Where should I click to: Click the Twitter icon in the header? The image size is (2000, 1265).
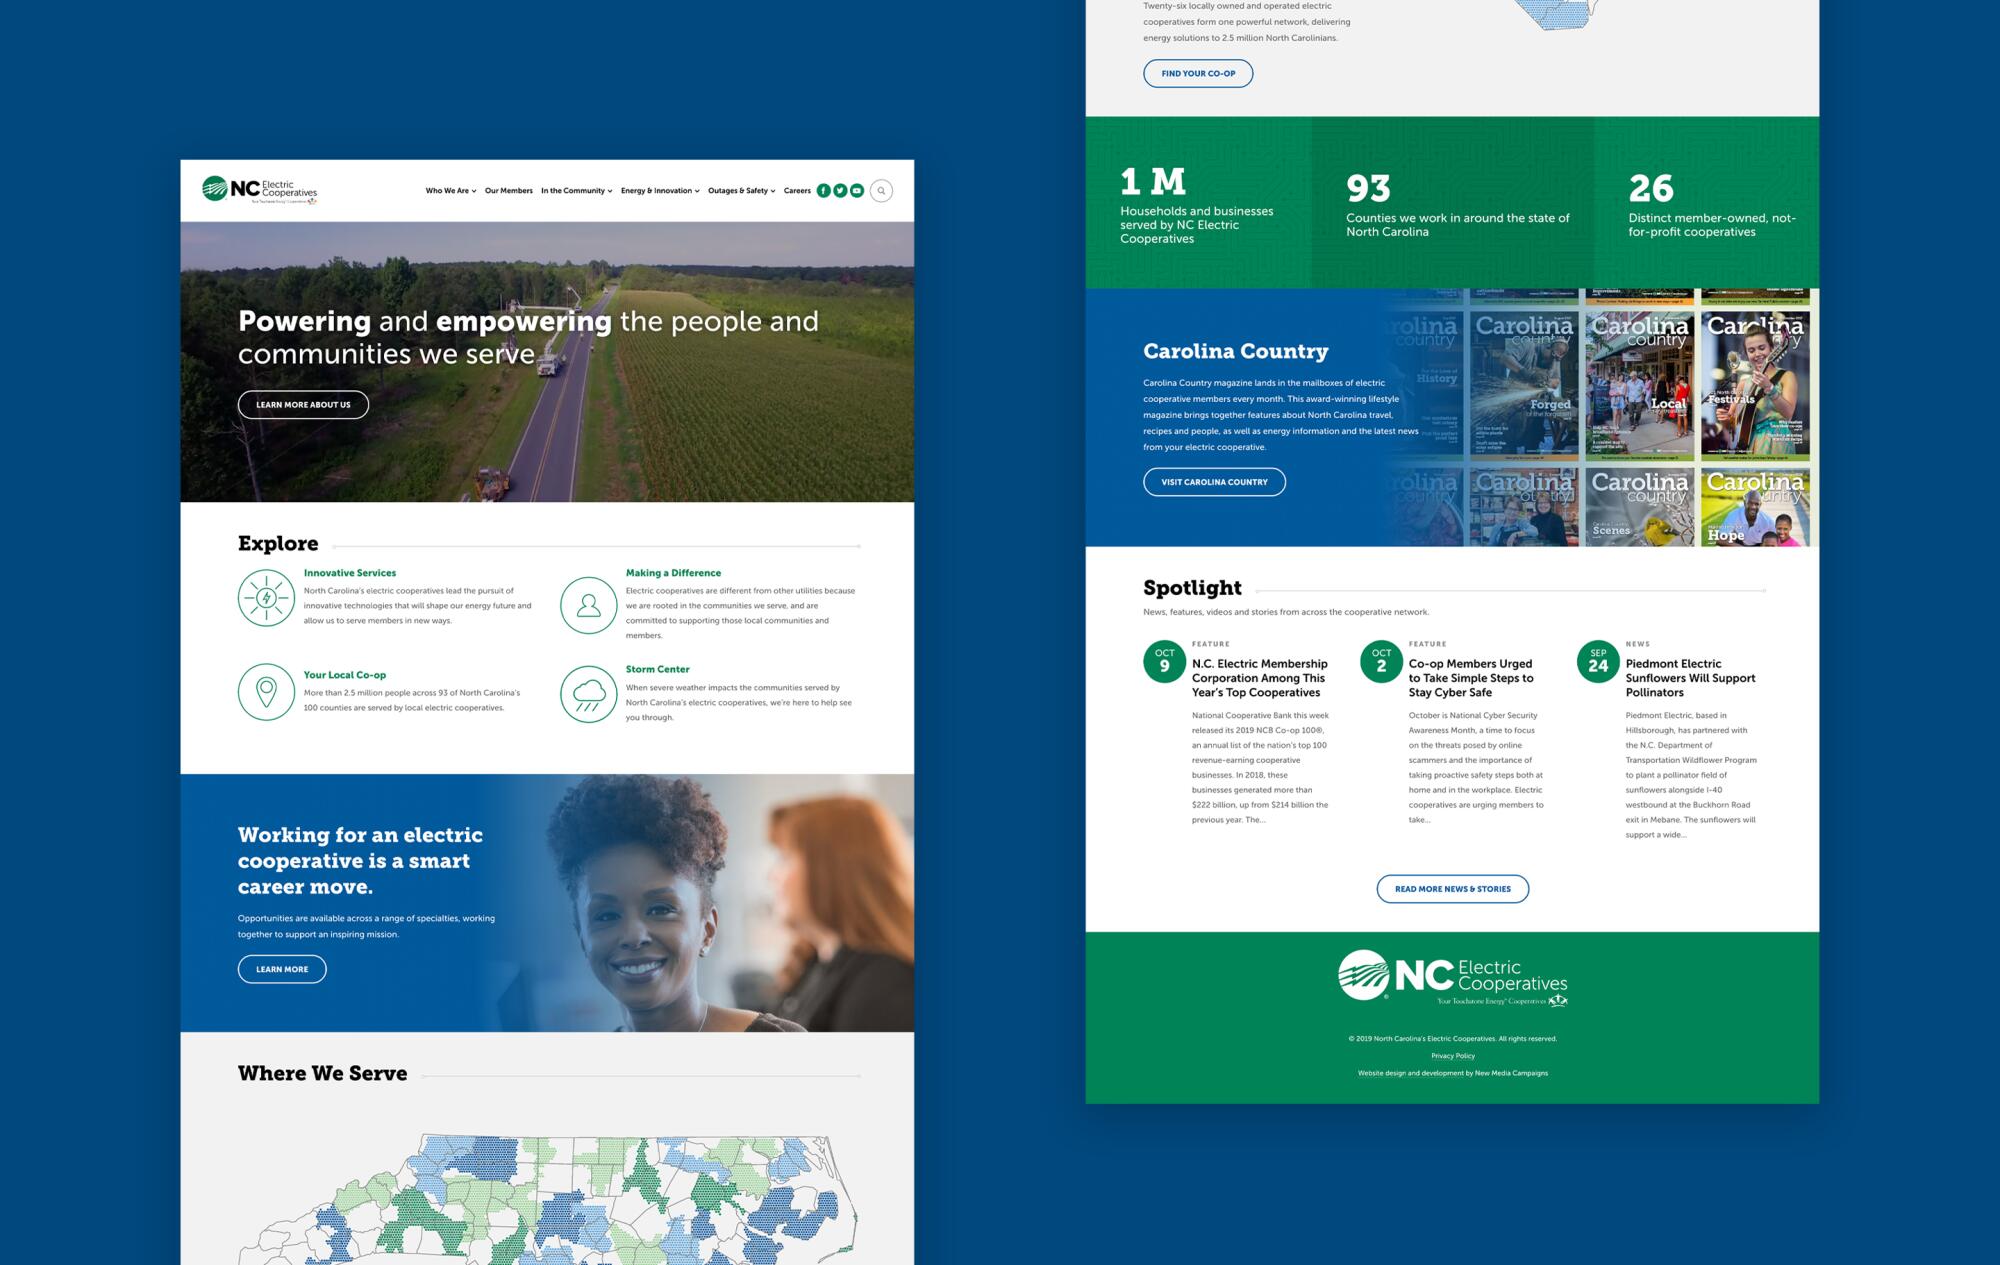click(840, 191)
